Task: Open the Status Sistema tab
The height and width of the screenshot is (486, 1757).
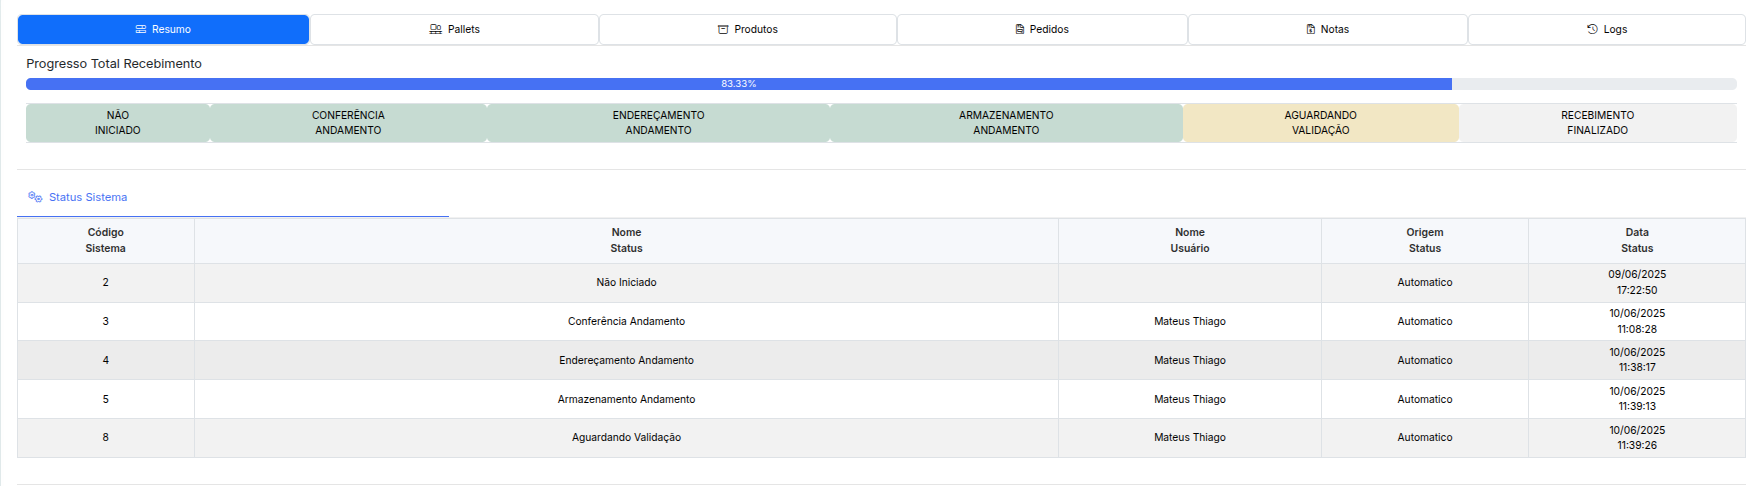Action: click(x=88, y=198)
